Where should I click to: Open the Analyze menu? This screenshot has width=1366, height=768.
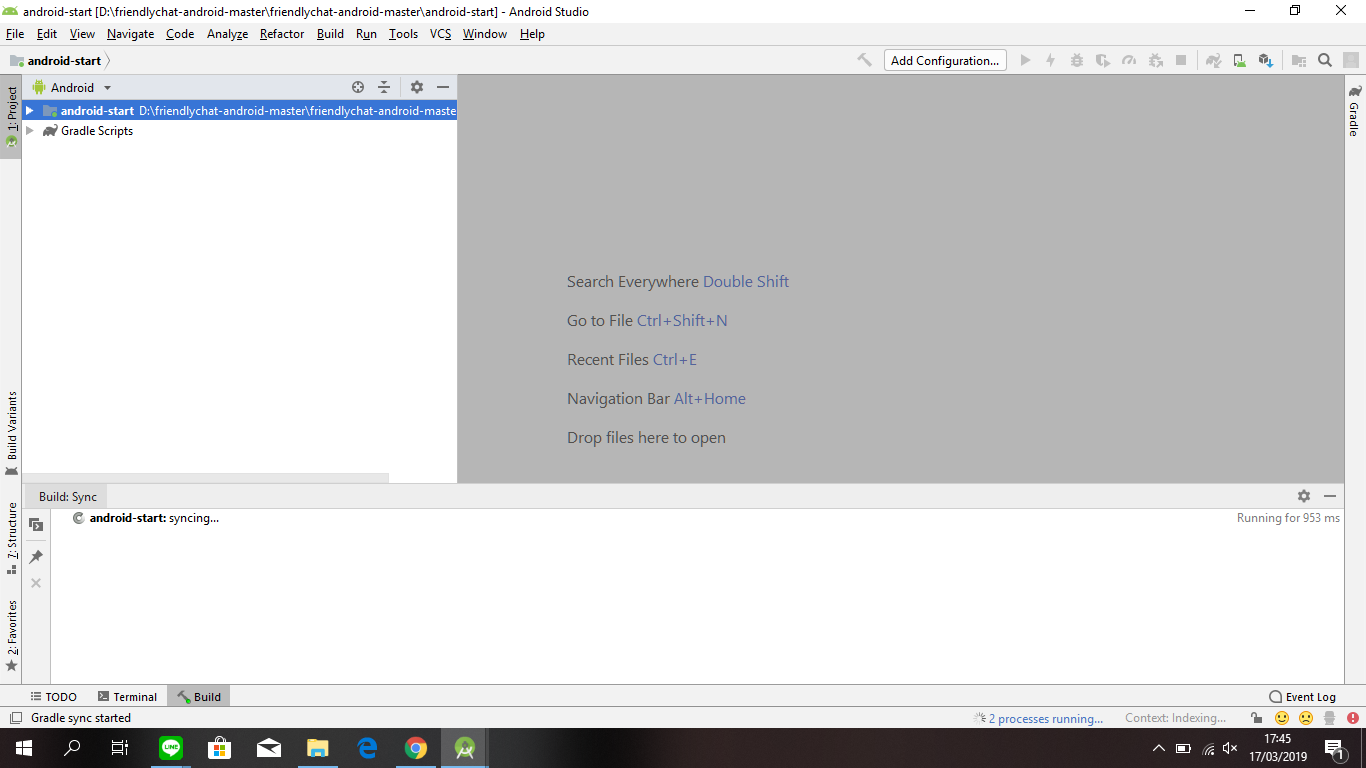click(227, 34)
